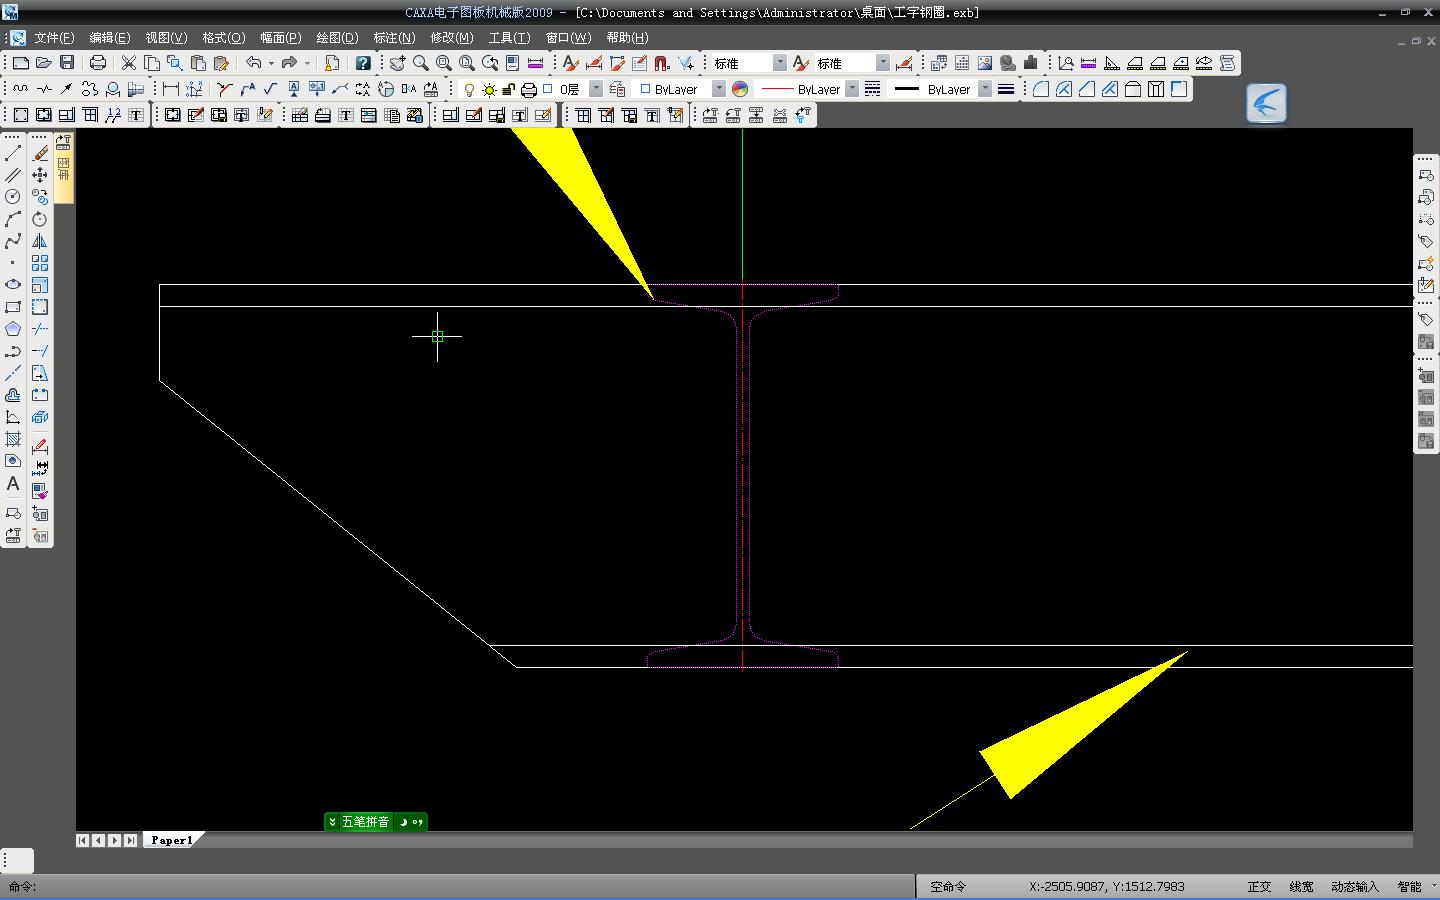Select the Hatch fill tool

(13, 439)
